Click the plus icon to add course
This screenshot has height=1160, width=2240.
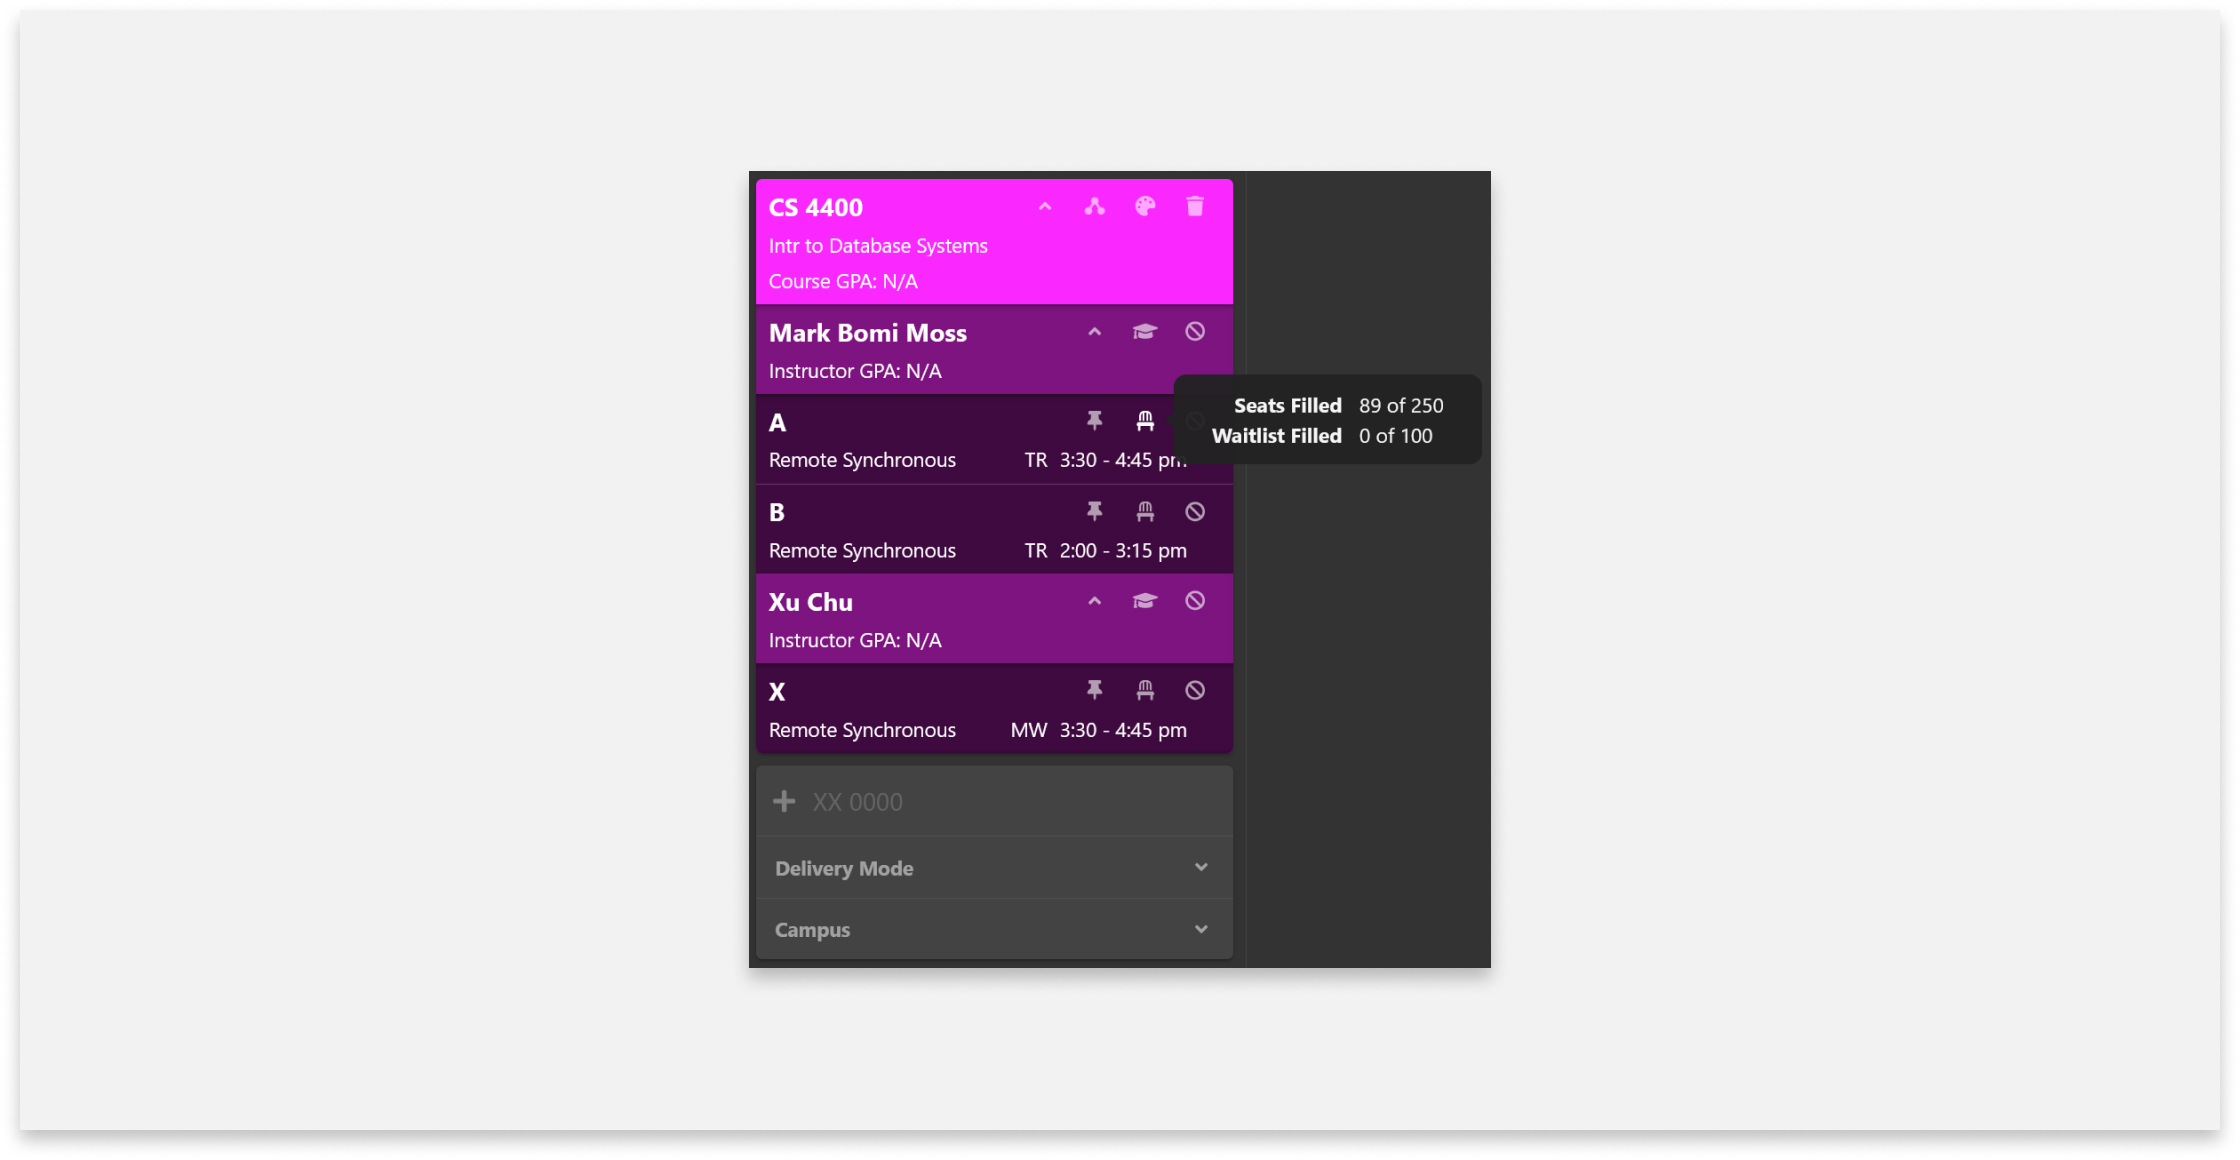click(784, 802)
